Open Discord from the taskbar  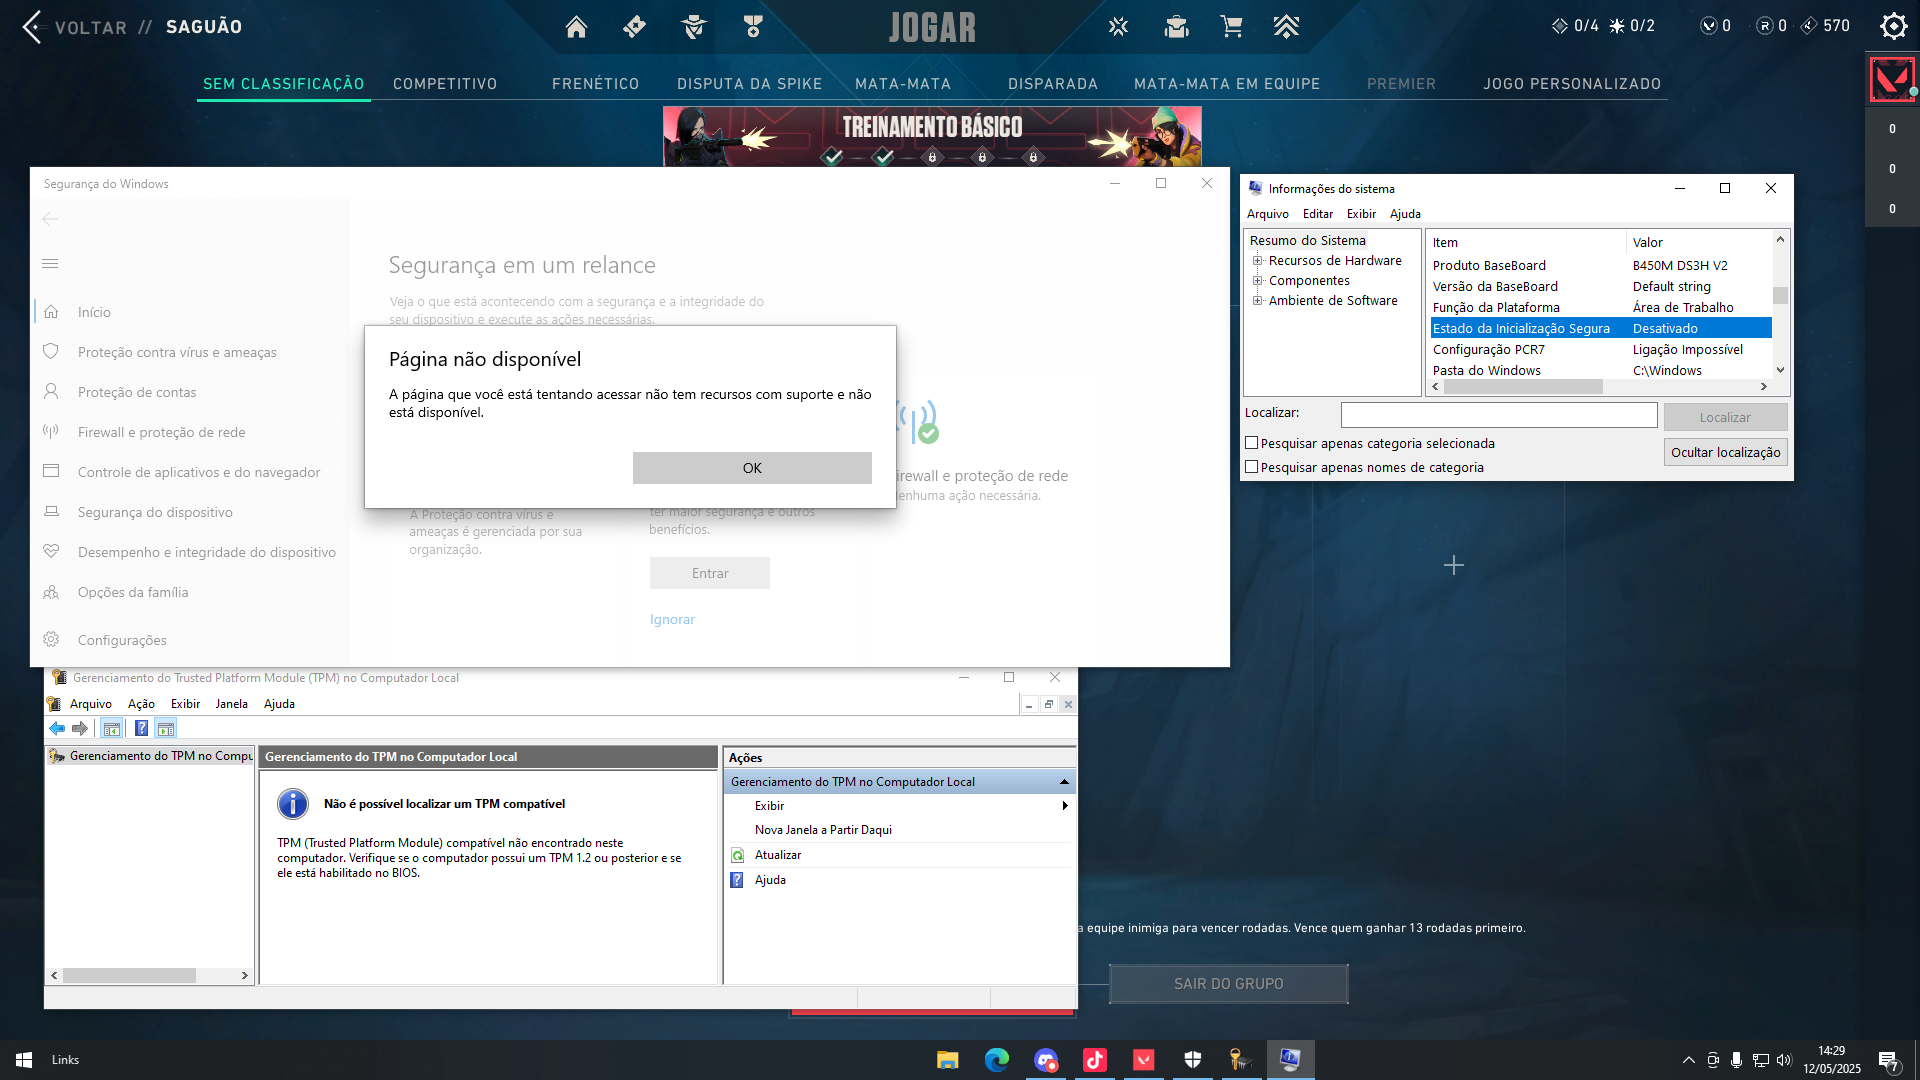point(1045,1060)
